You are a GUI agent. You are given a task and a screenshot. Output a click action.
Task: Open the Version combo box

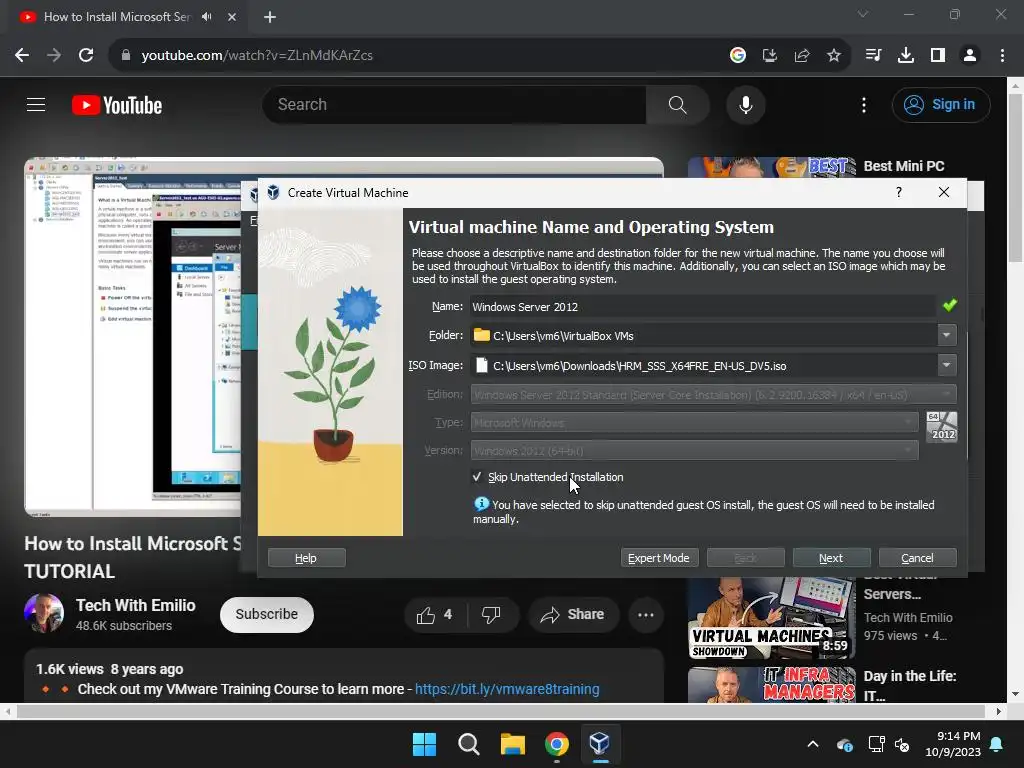coord(694,451)
